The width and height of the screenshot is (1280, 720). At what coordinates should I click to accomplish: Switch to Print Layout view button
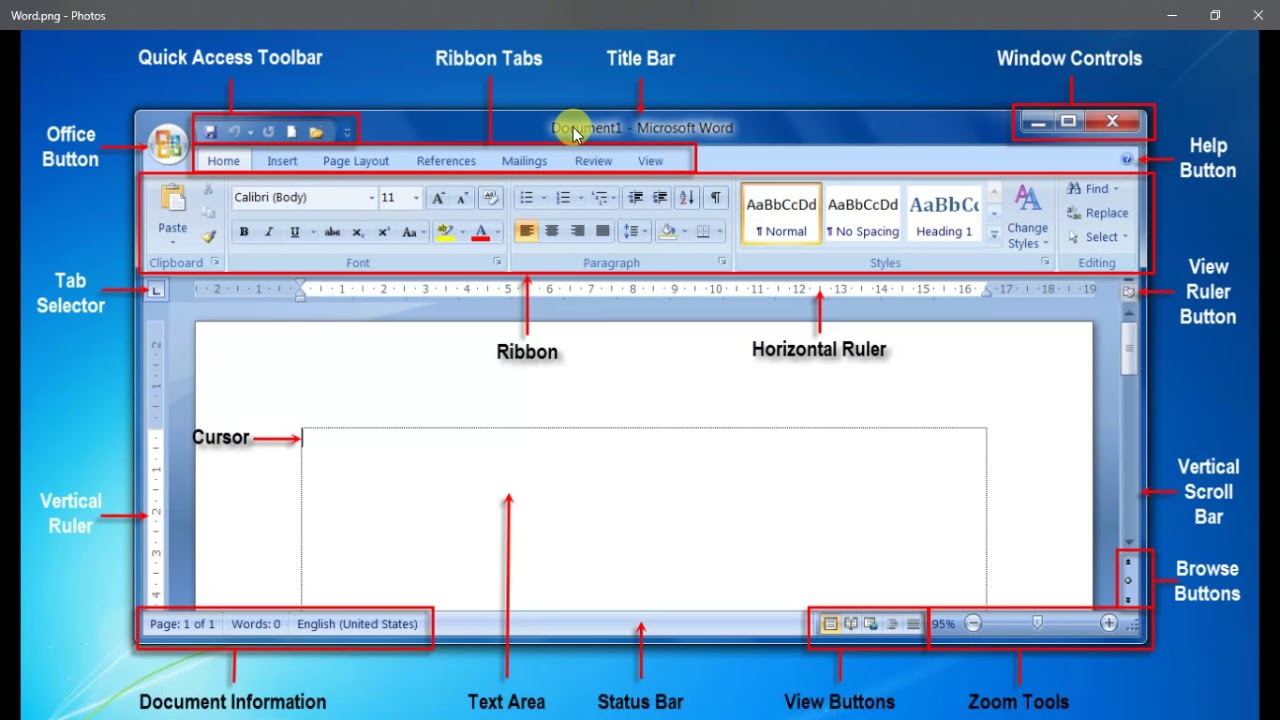pyautogui.click(x=830, y=623)
